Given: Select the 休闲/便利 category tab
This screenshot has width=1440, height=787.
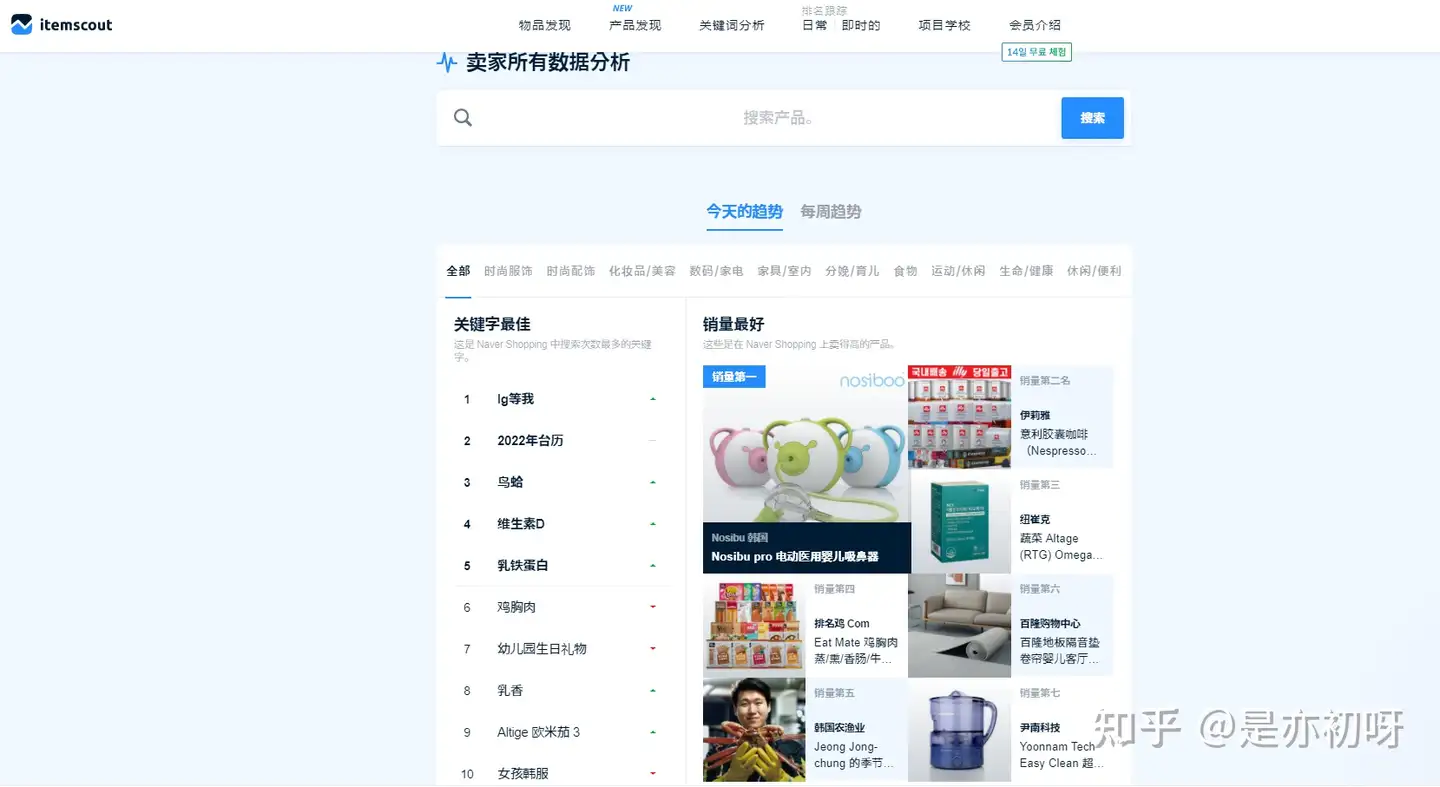Looking at the screenshot, I should 1094,271.
